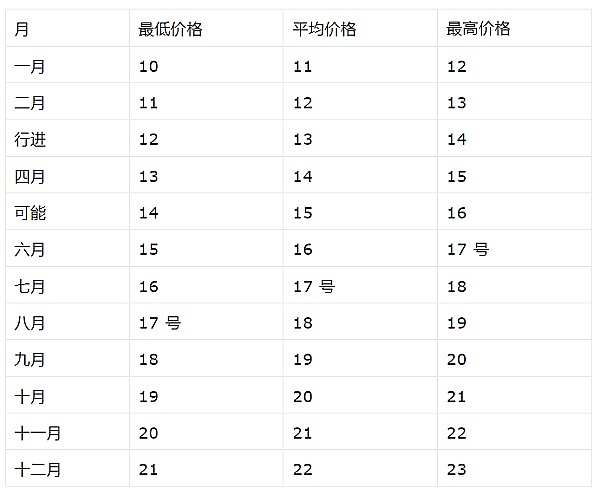Click the 一月 row label
Image resolution: width=600 pixels, height=495 pixels.
[x=30, y=67]
